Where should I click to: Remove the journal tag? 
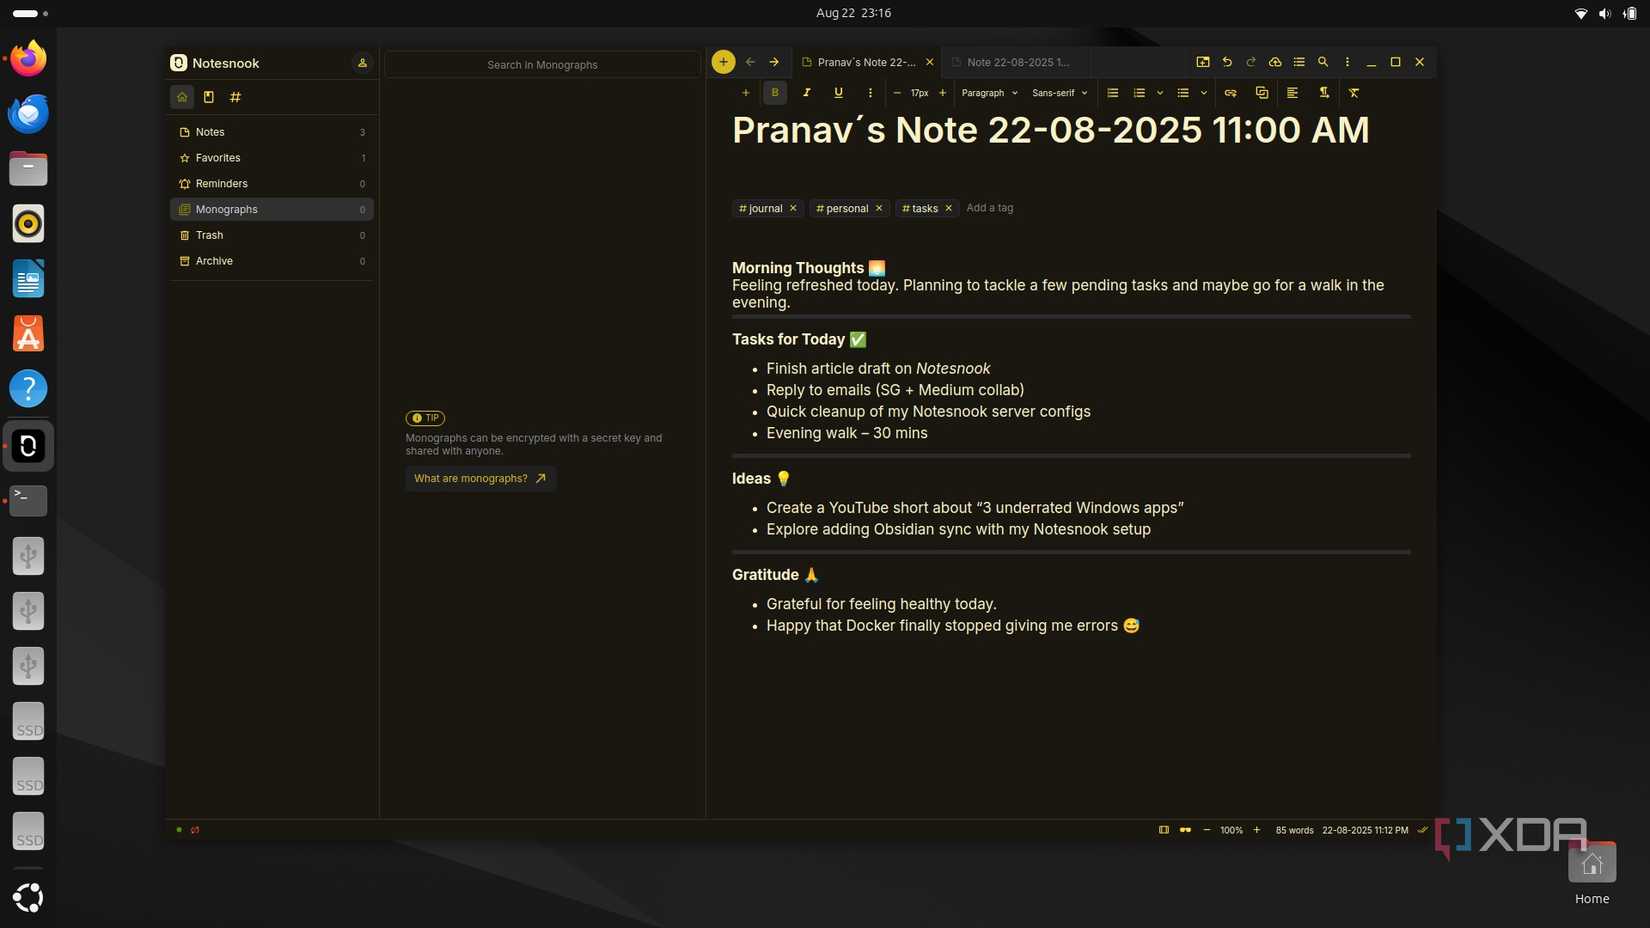tap(793, 208)
